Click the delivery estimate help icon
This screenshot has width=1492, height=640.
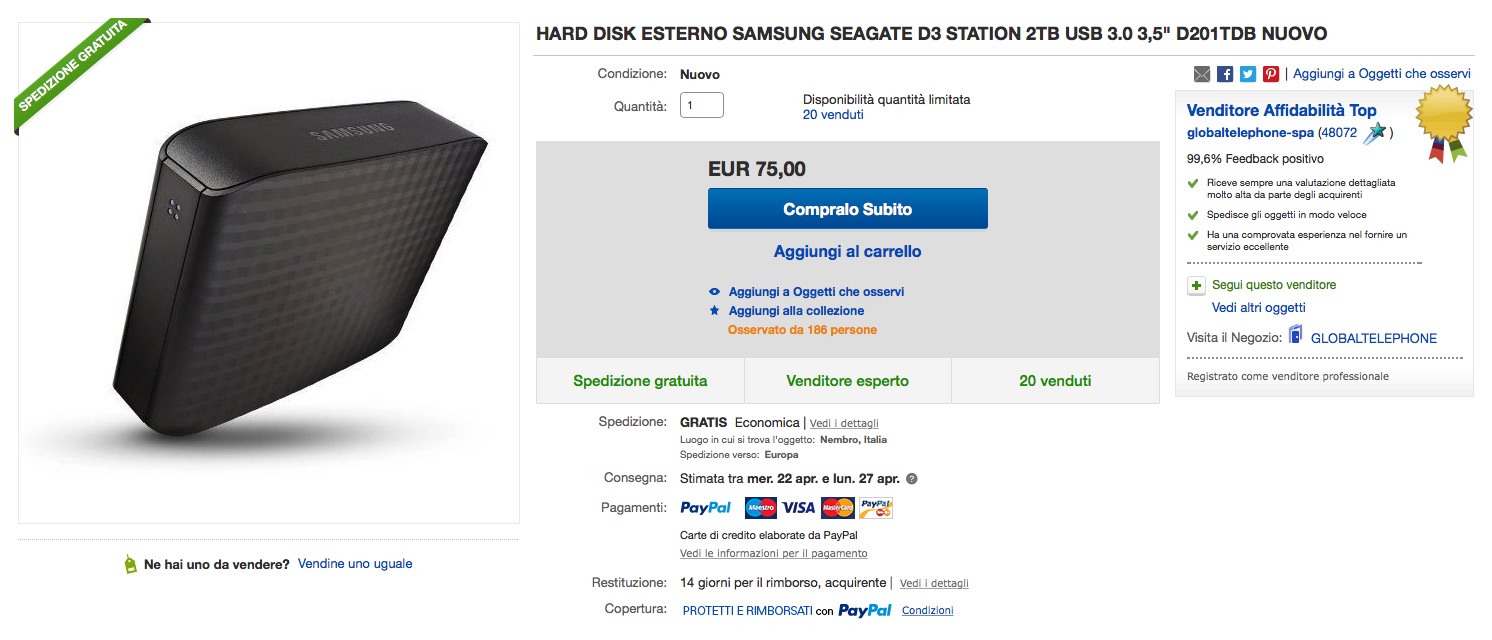pos(912,479)
